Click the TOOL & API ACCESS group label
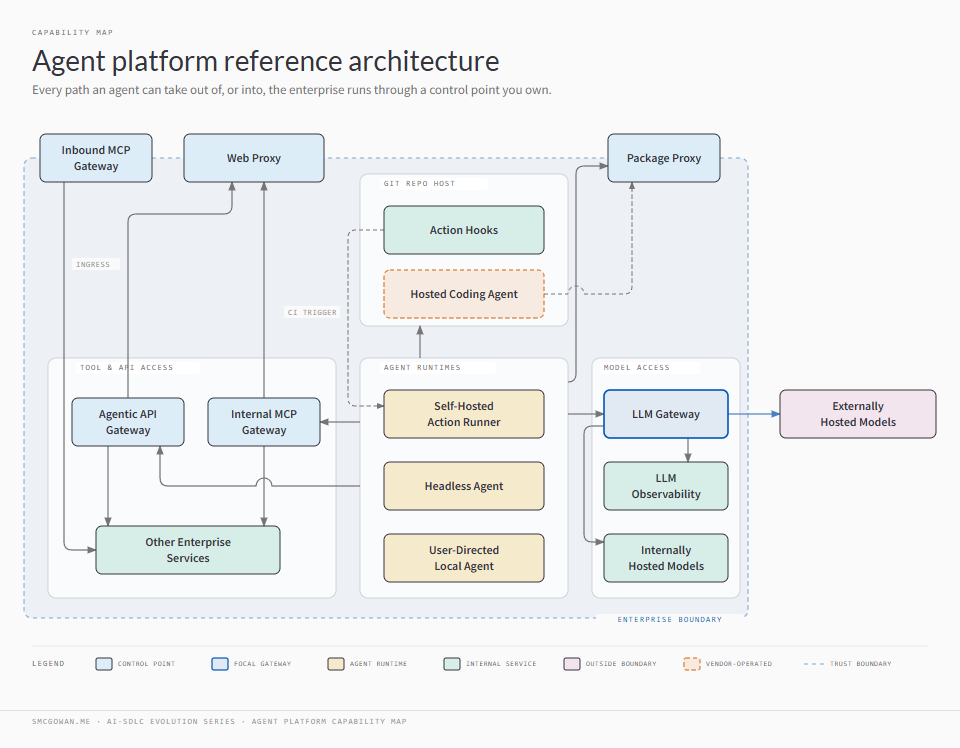Screen dimensions: 960x748 126,368
